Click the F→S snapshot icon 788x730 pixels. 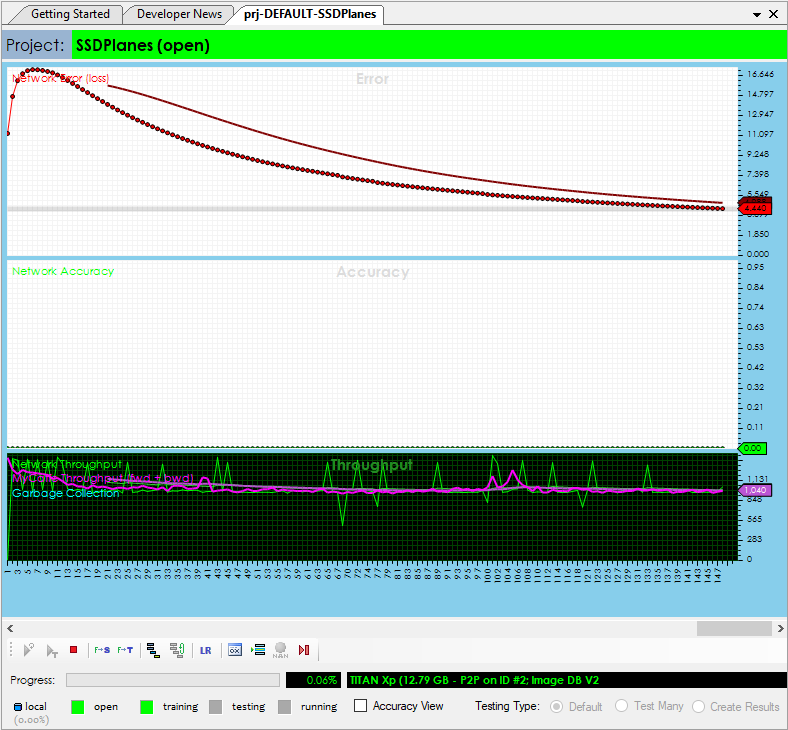[x=102, y=650]
